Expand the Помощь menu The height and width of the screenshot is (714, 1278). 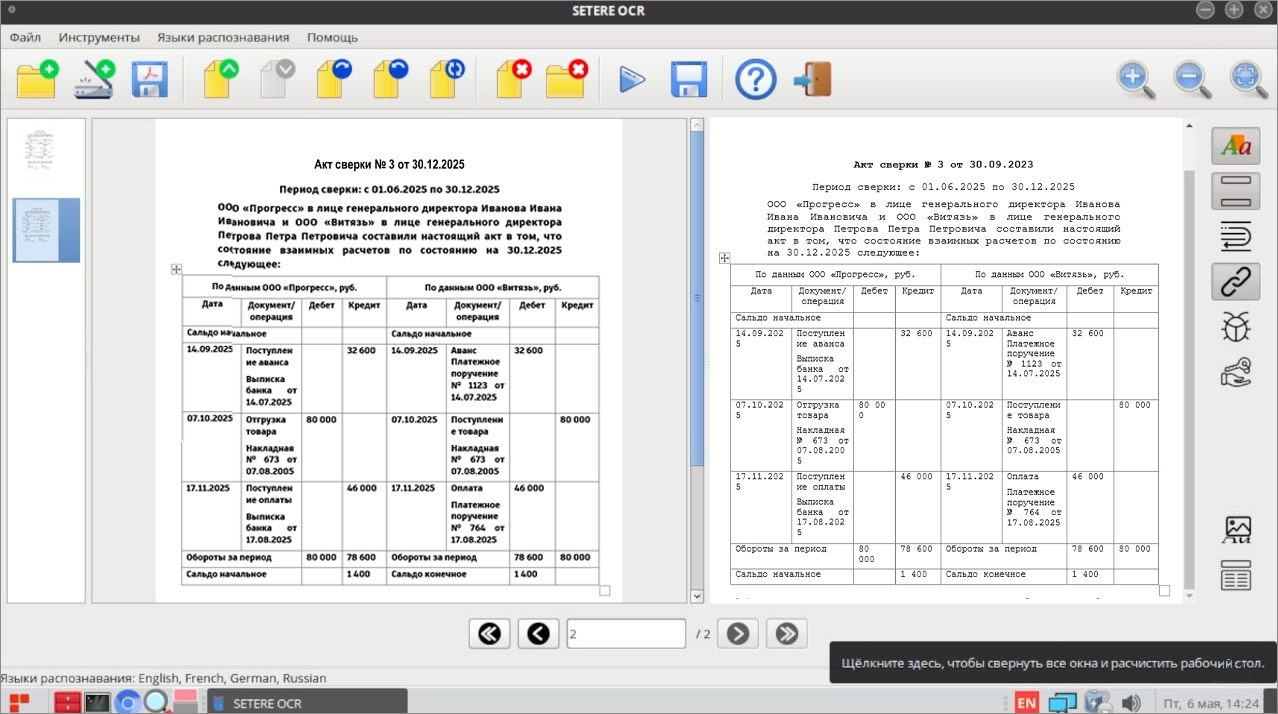[332, 37]
